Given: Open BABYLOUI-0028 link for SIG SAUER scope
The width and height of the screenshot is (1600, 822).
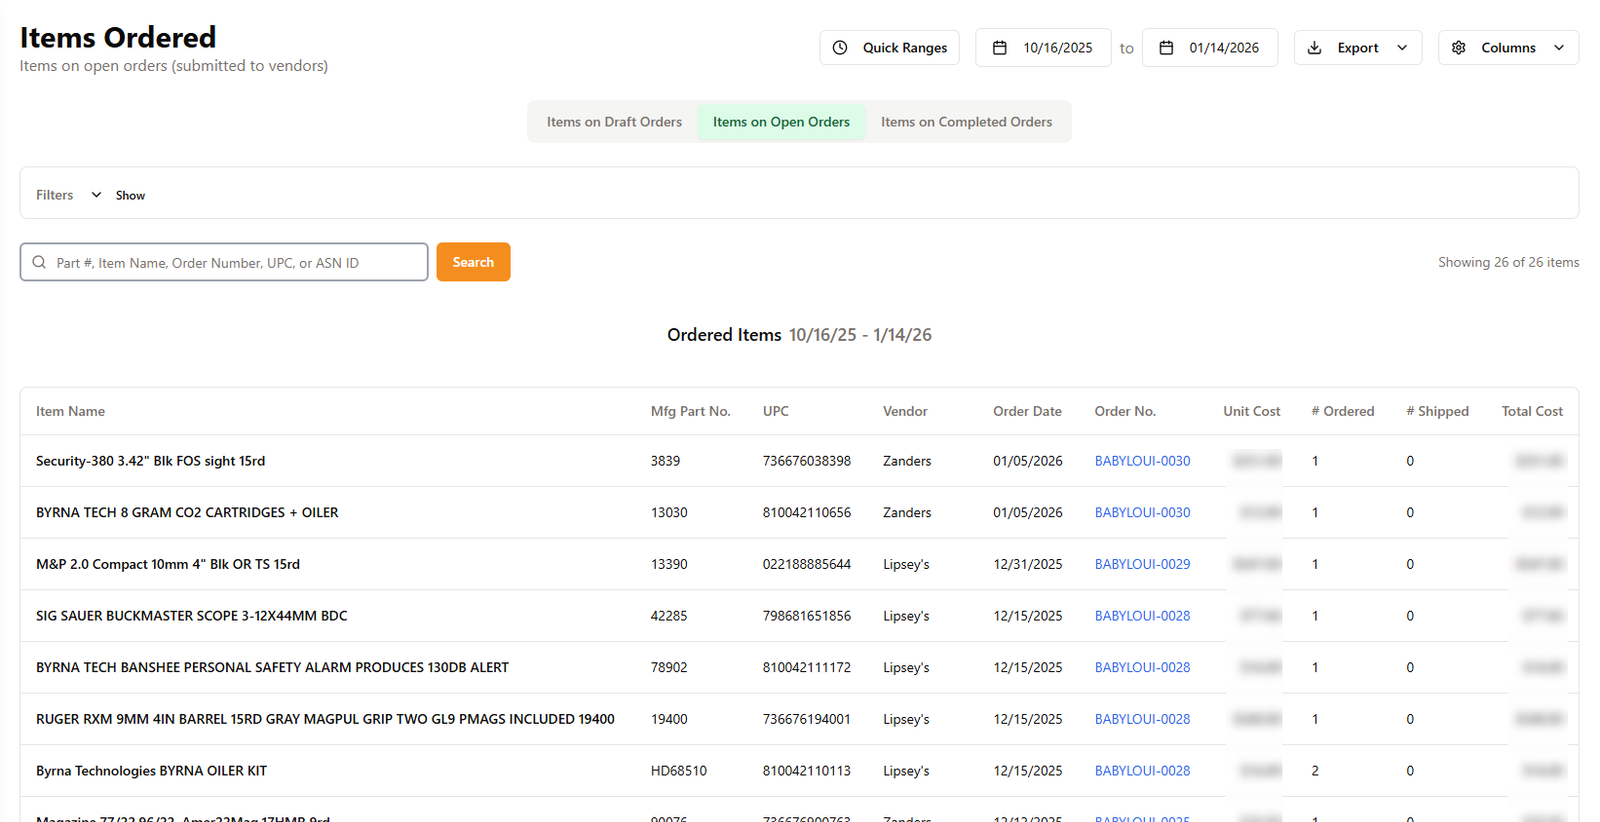Looking at the screenshot, I should tap(1142, 616).
